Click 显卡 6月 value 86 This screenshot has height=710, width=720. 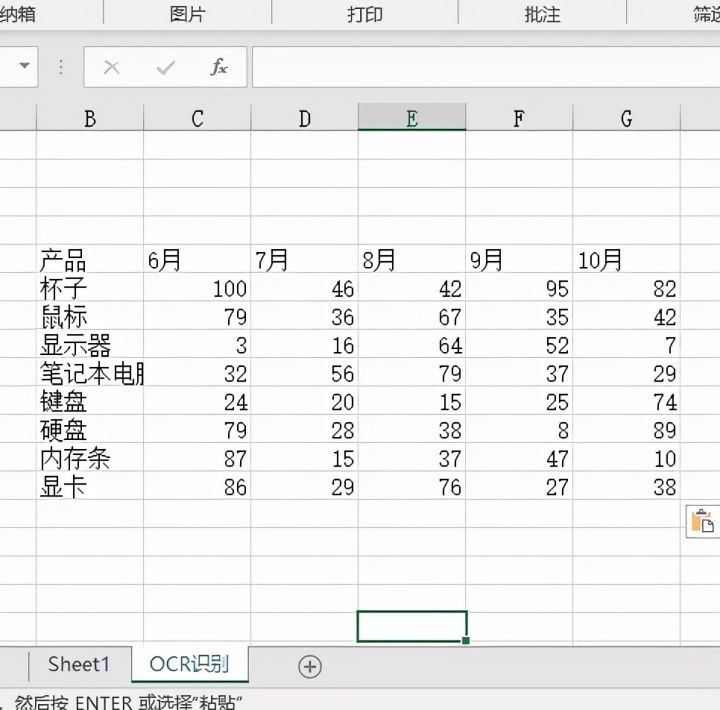[197, 486]
